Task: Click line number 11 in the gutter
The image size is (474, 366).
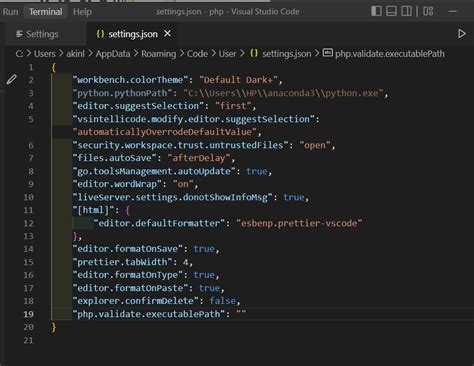Action: (28, 210)
